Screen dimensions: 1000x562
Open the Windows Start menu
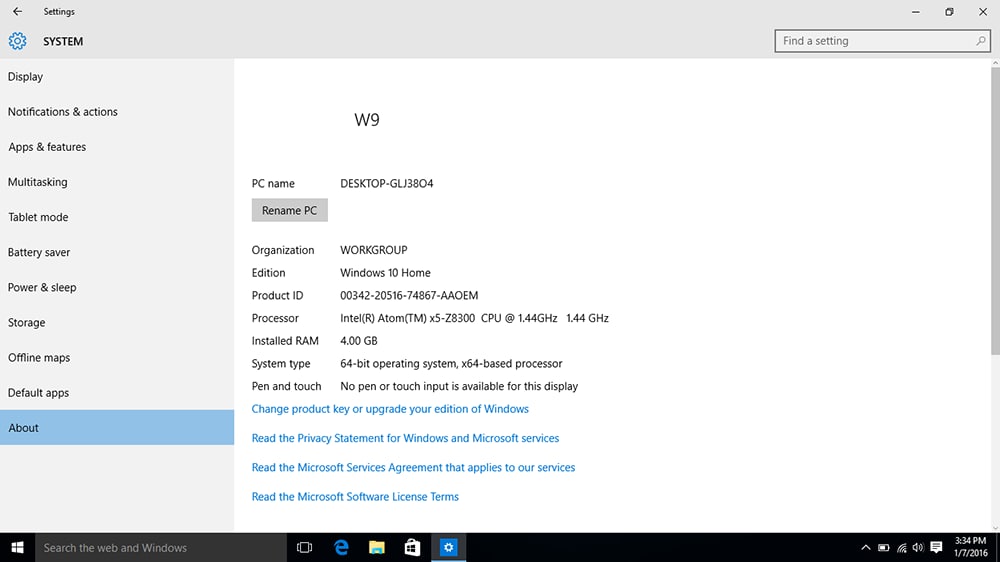[17, 548]
